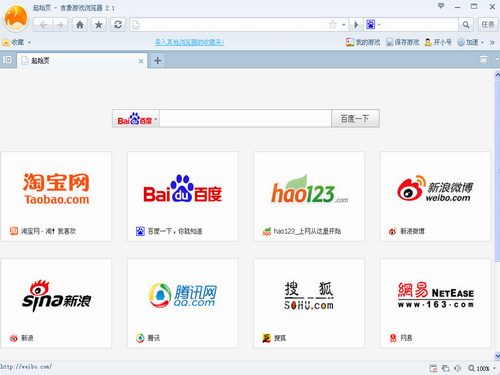The image size is (500, 375).
Task: Go back with the left arrow button
Action: click(x=43, y=25)
